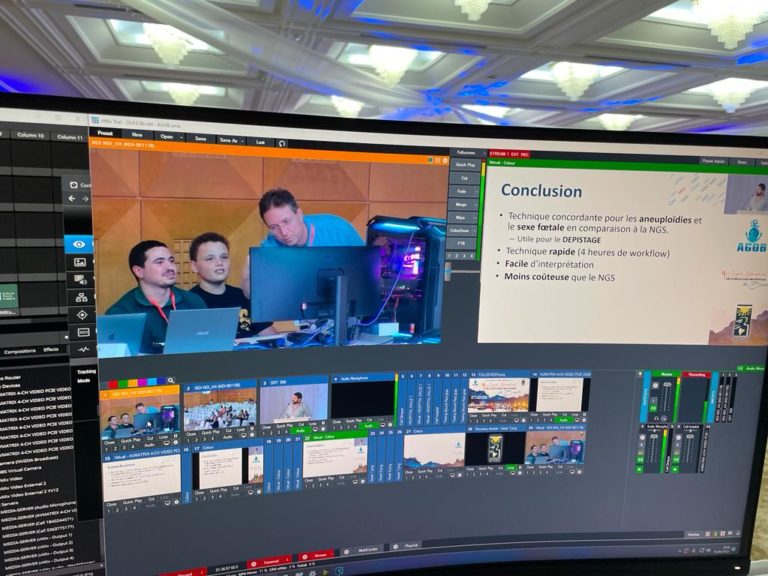Click the target icon in left sidebar
The width and height of the screenshot is (768, 576).
[81, 314]
